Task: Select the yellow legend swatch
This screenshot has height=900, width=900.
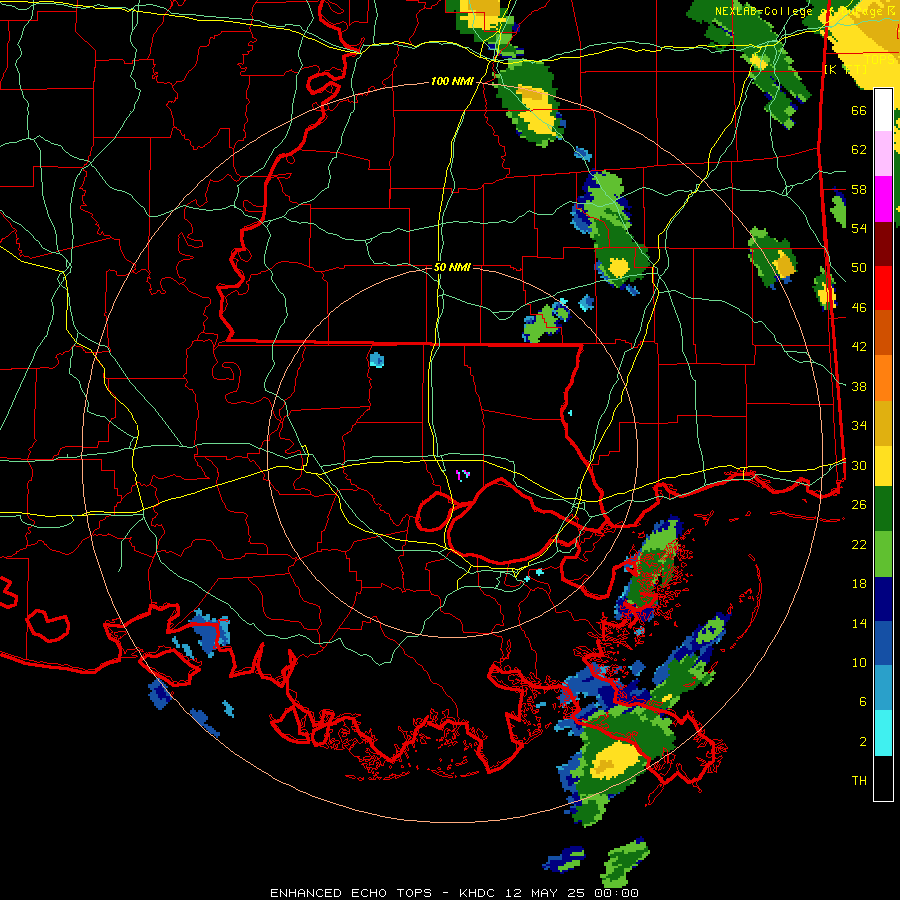Action: [883, 465]
